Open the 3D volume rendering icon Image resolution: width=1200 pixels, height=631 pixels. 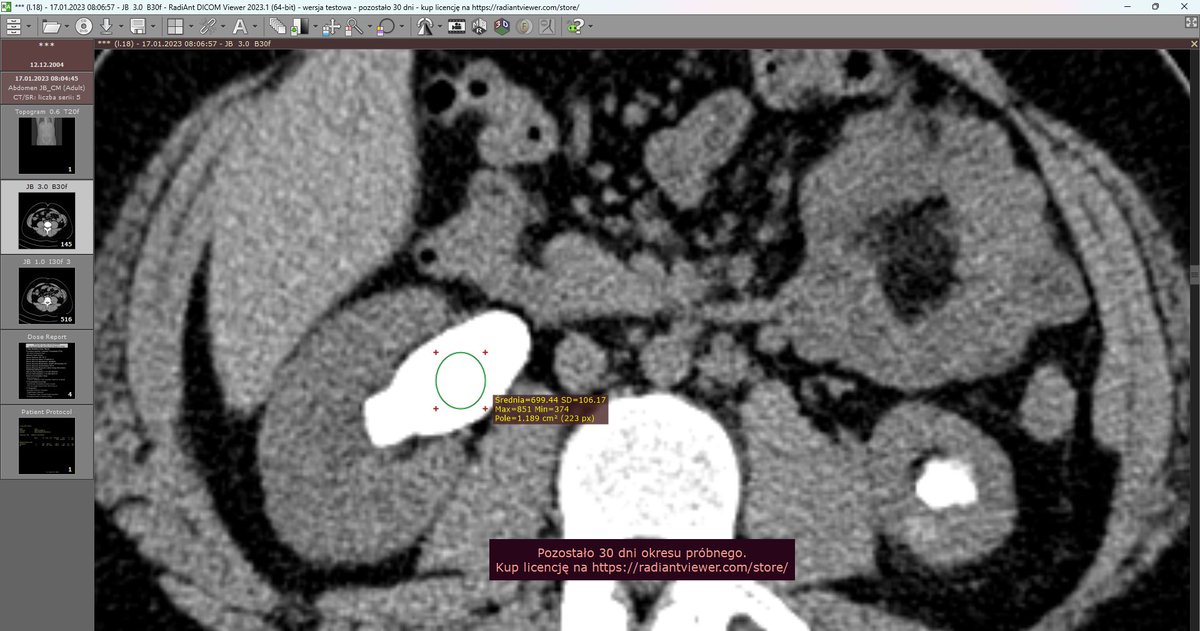(x=502, y=26)
